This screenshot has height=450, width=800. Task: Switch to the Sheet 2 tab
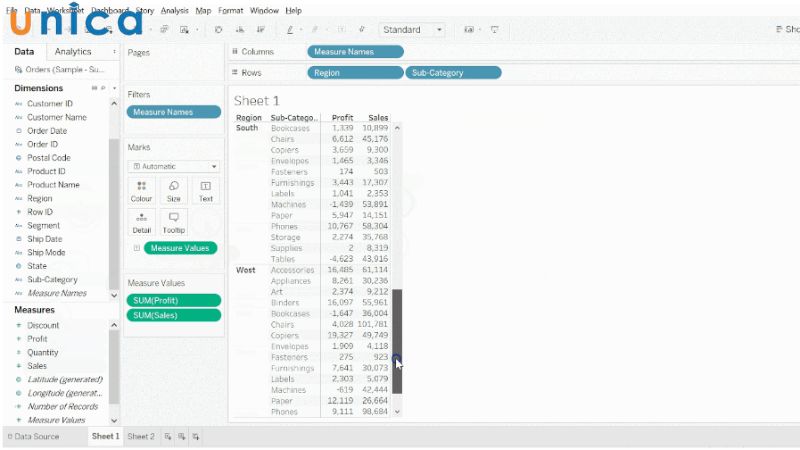point(141,437)
